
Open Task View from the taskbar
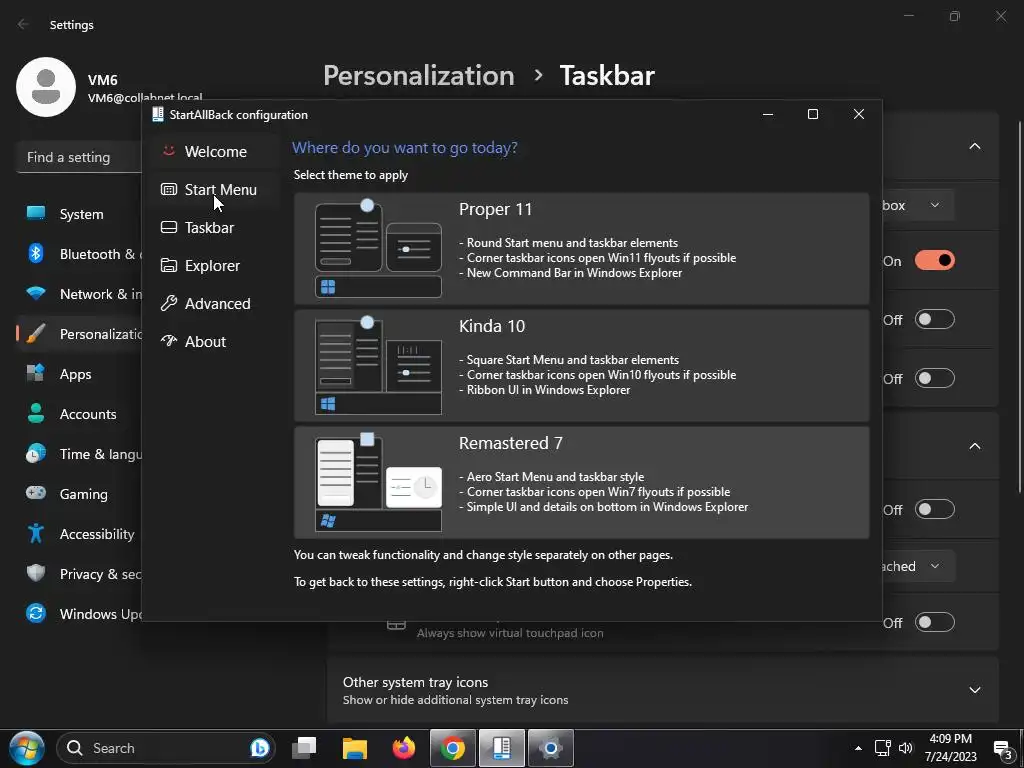click(304, 748)
